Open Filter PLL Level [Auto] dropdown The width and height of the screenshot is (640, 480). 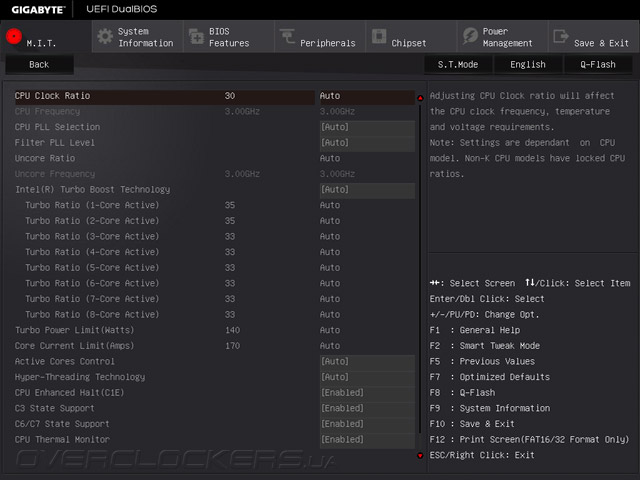click(x=367, y=143)
